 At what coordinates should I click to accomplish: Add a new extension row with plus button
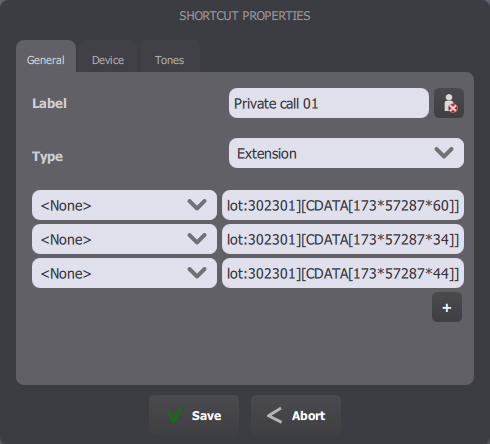pos(447,307)
